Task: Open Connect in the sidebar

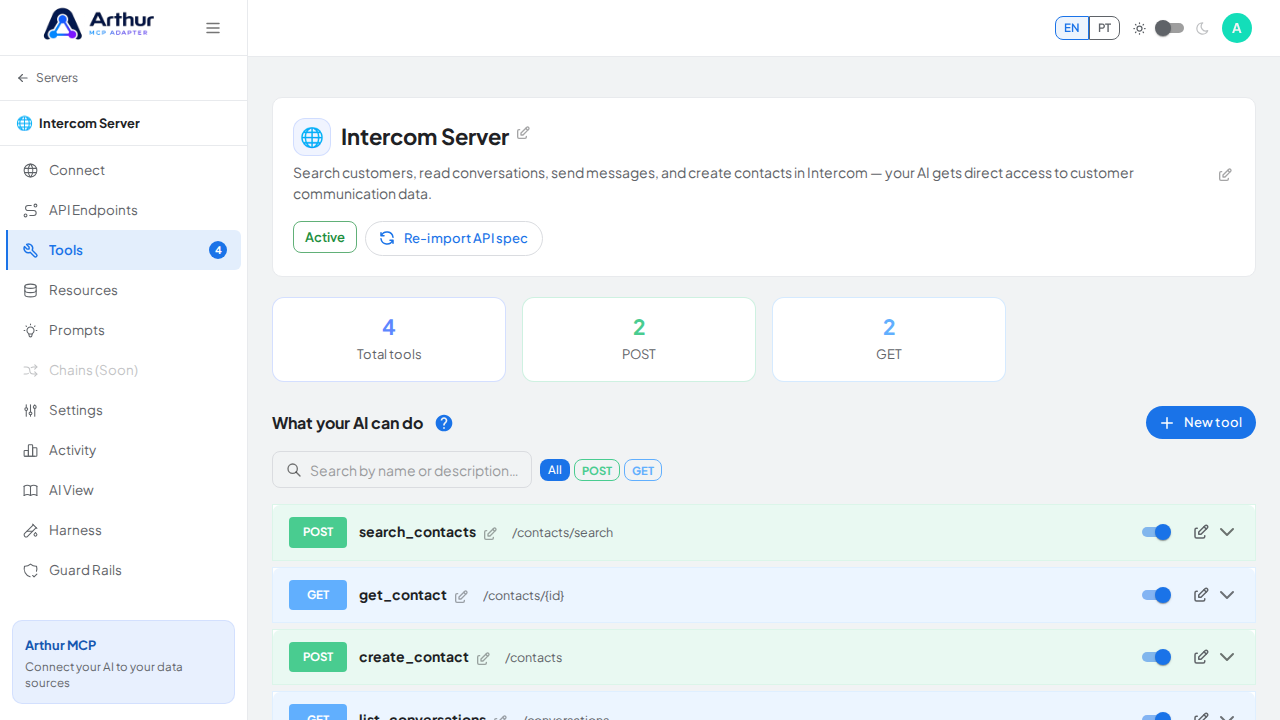Action: [124, 170]
